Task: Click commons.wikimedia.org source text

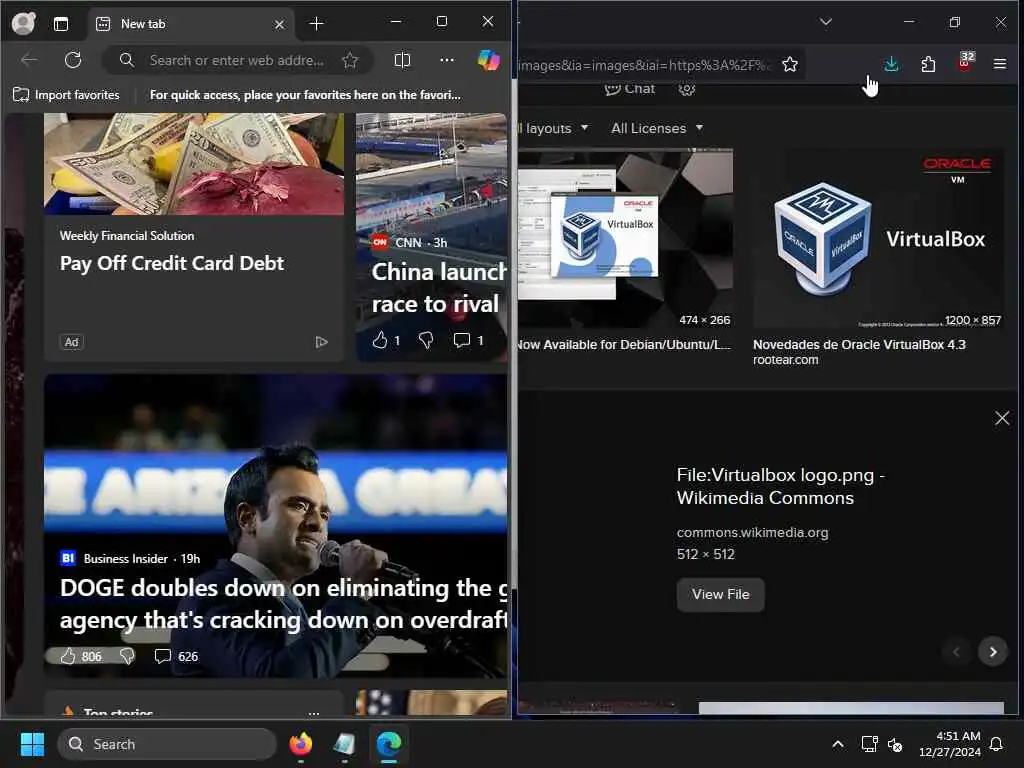Action: 752,532
